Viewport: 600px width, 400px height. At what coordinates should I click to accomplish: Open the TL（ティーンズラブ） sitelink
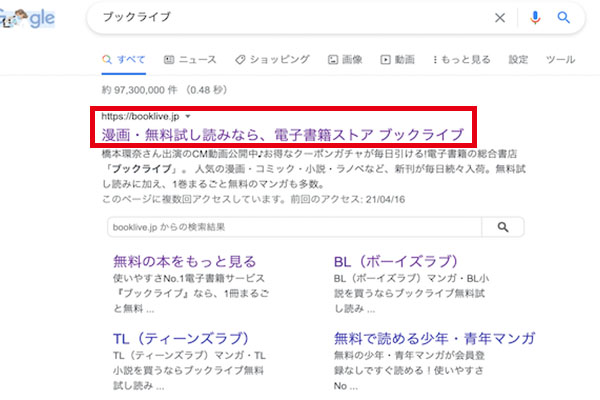(x=181, y=338)
